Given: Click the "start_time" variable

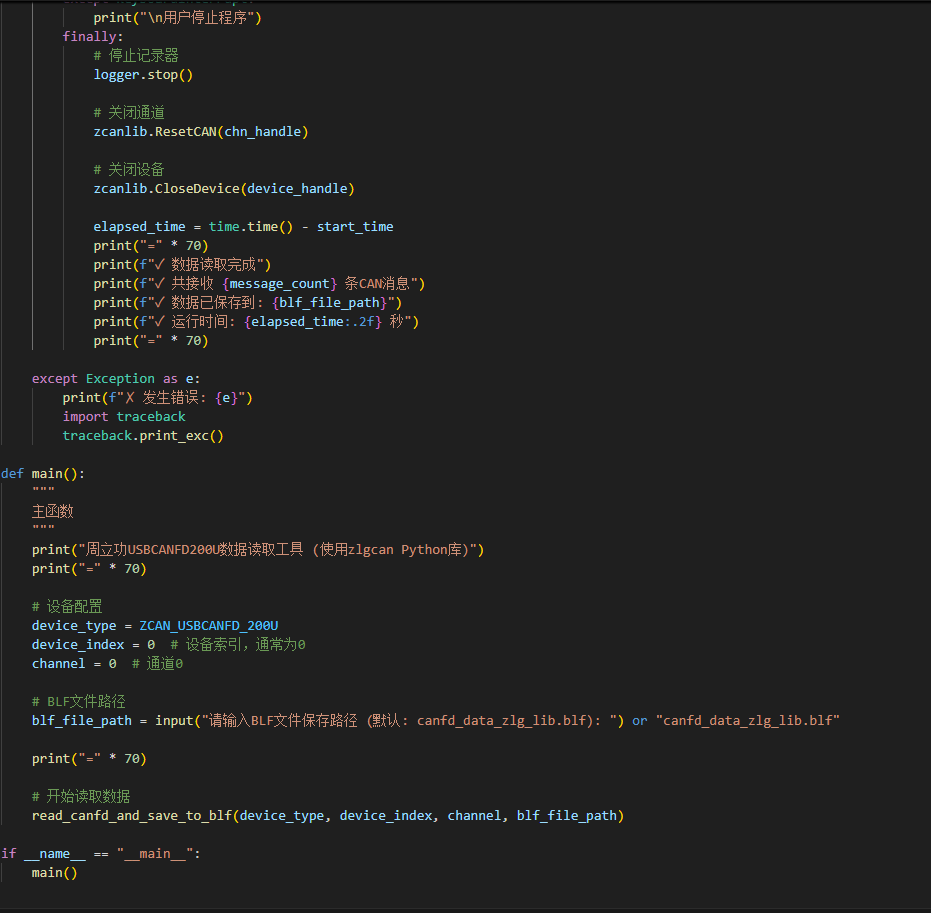Looking at the screenshot, I should coord(355,227).
